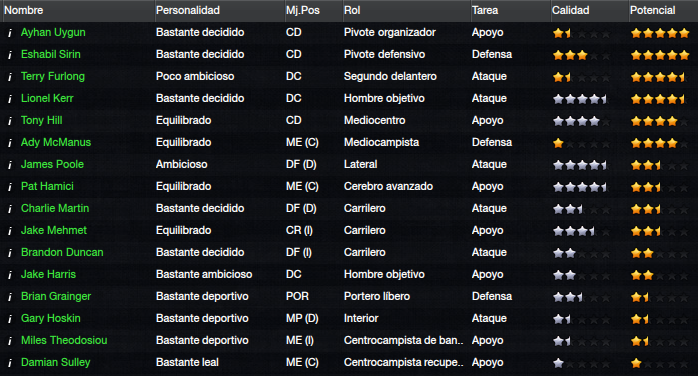Click info icon next to James Poole
Screen dimensions: 698x376
click(x=9, y=165)
